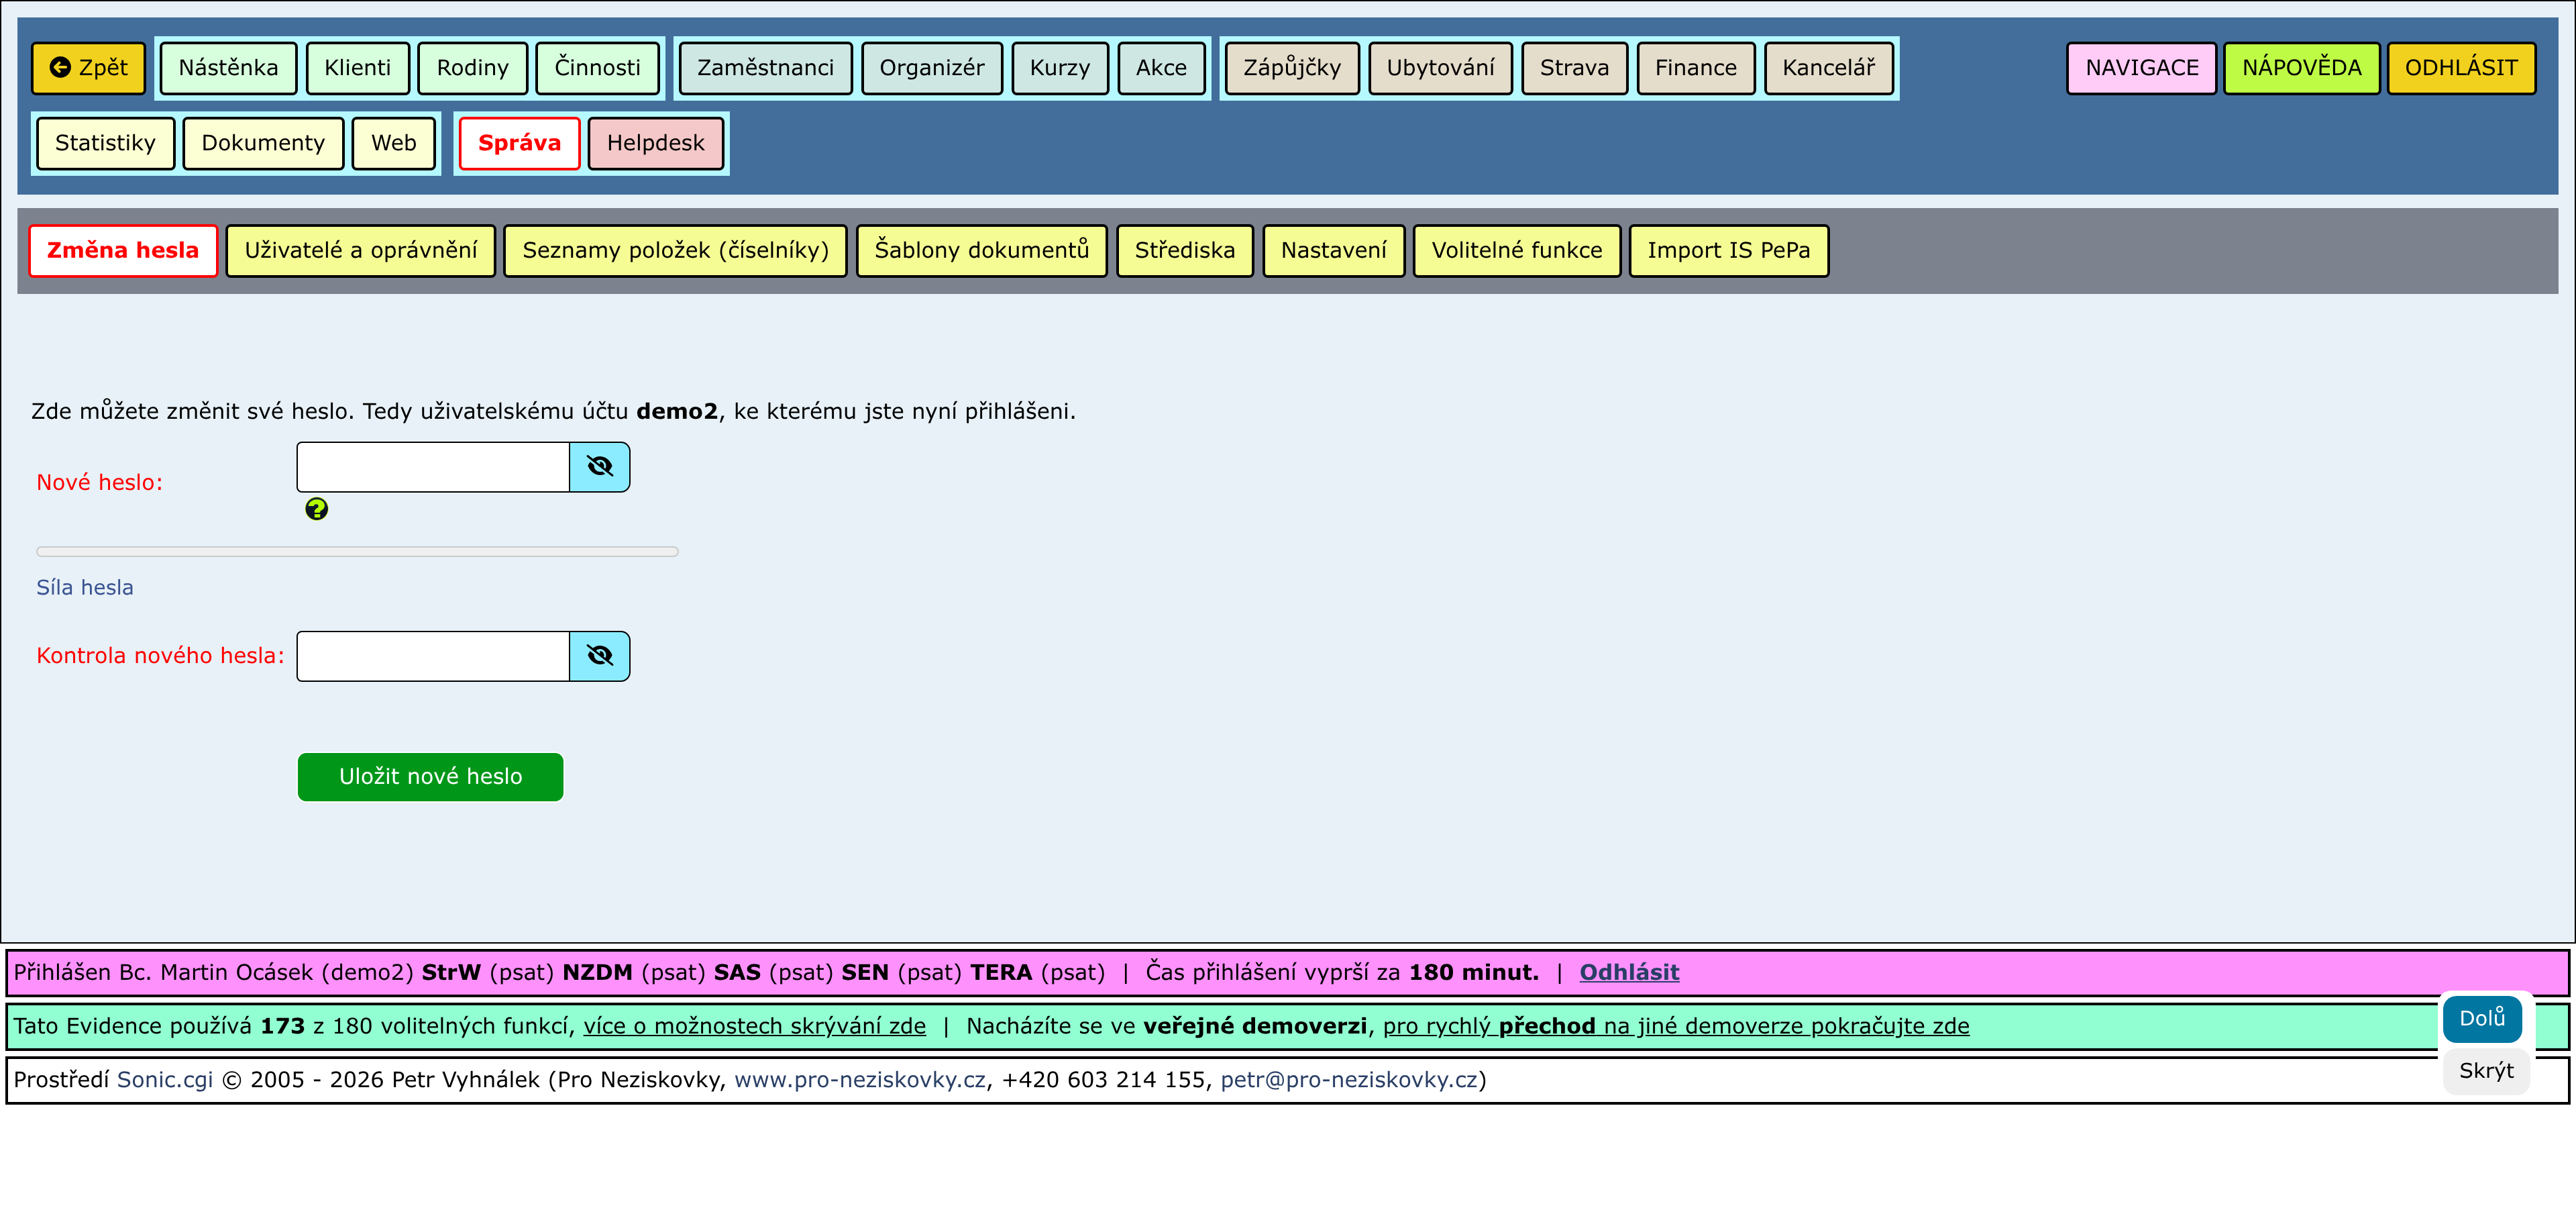Viewport: 2576px width, 1208px height.
Task: Click the green question mark help icon
Action: (x=316, y=509)
